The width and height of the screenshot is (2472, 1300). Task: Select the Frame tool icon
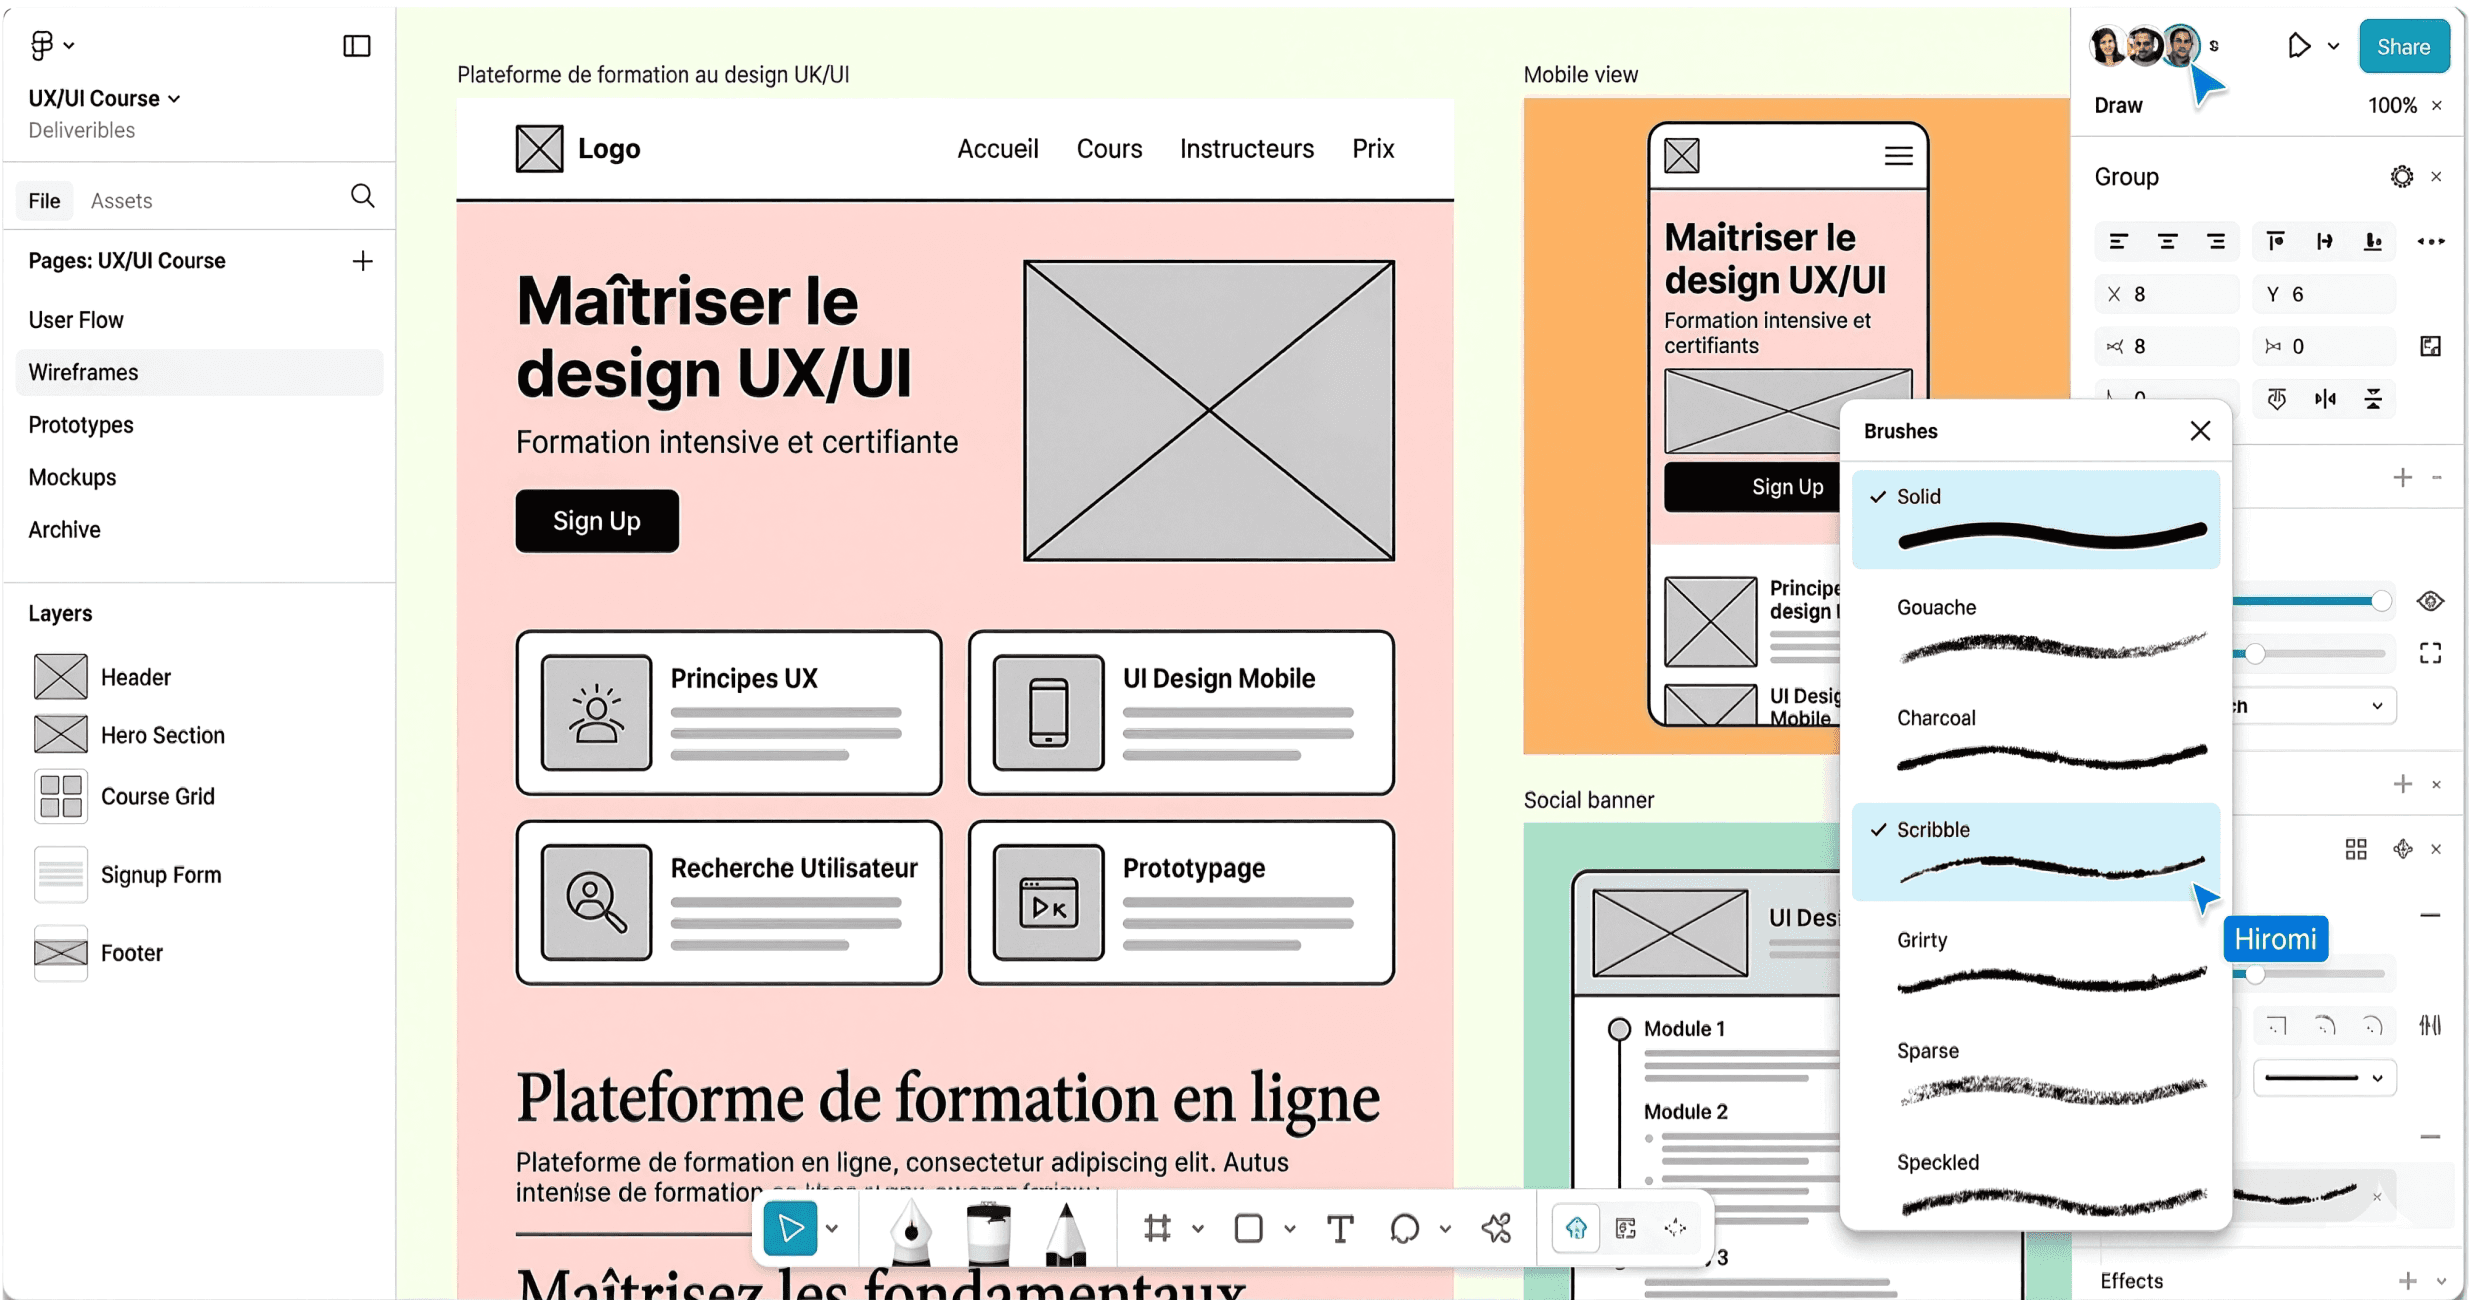tap(1158, 1228)
